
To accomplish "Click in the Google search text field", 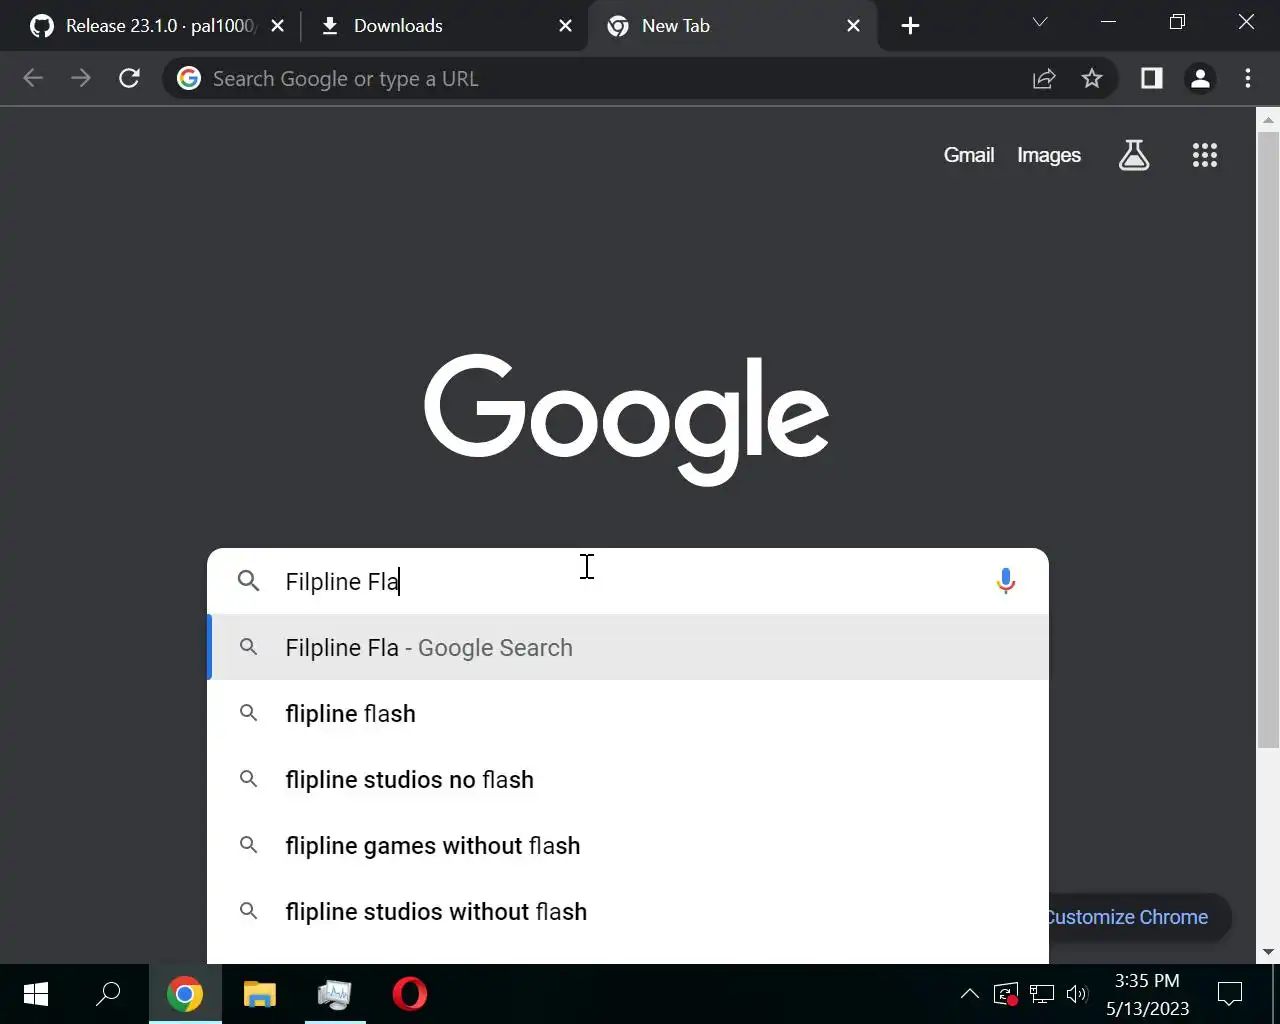I will tap(630, 581).
